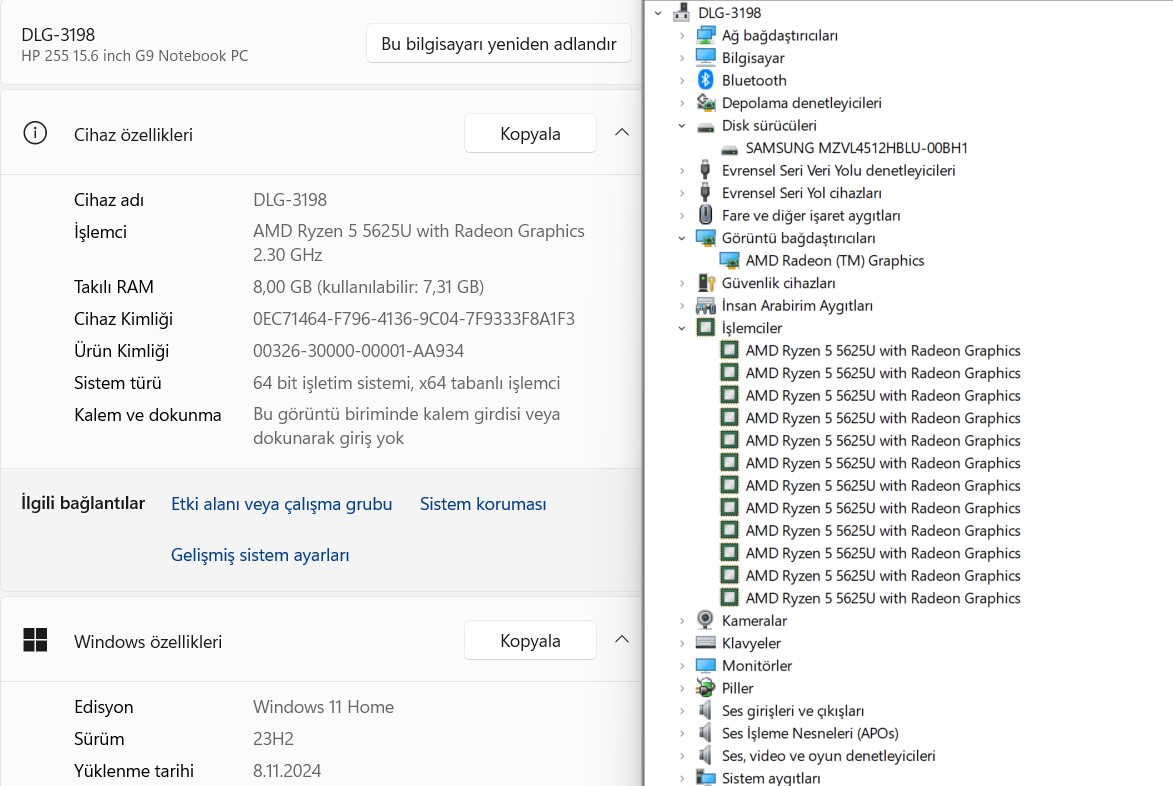Click the Takılı RAM value 8,00 GB
The width and height of the screenshot is (1173, 786).
[x=368, y=286]
